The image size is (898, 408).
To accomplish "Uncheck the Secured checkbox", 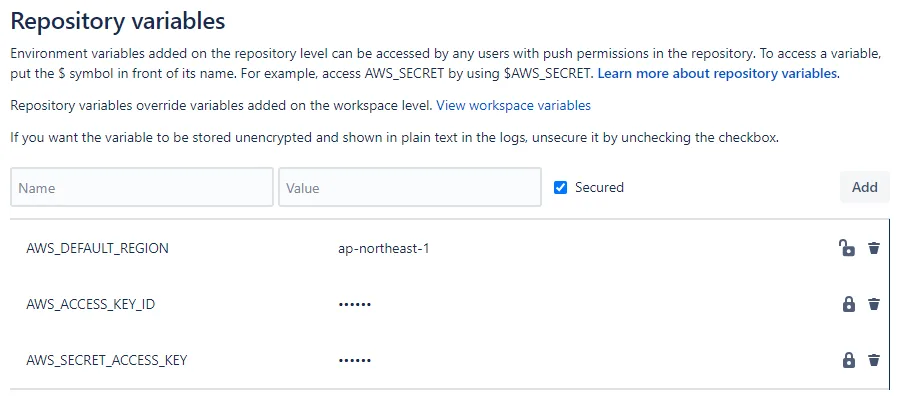I will point(561,187).
